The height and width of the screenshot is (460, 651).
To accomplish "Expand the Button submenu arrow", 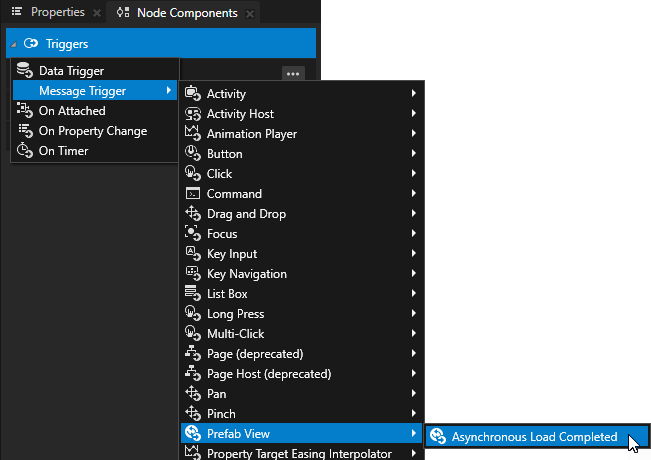I will [413, 154].
